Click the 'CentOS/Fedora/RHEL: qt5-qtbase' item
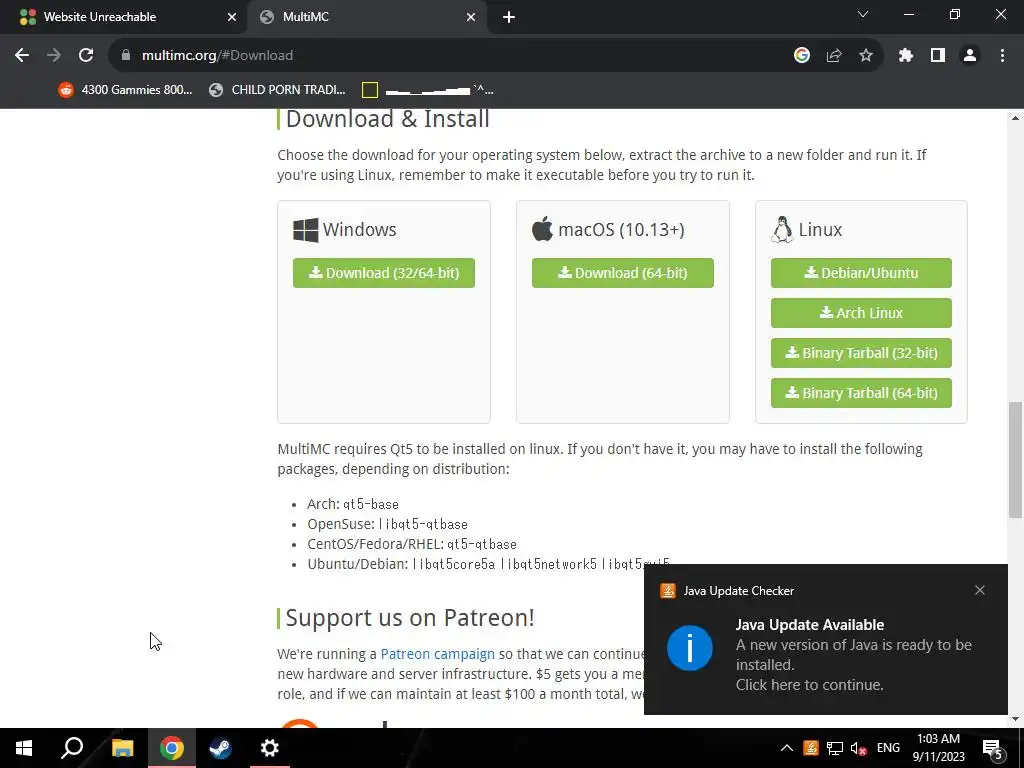 tap(411, 544)
